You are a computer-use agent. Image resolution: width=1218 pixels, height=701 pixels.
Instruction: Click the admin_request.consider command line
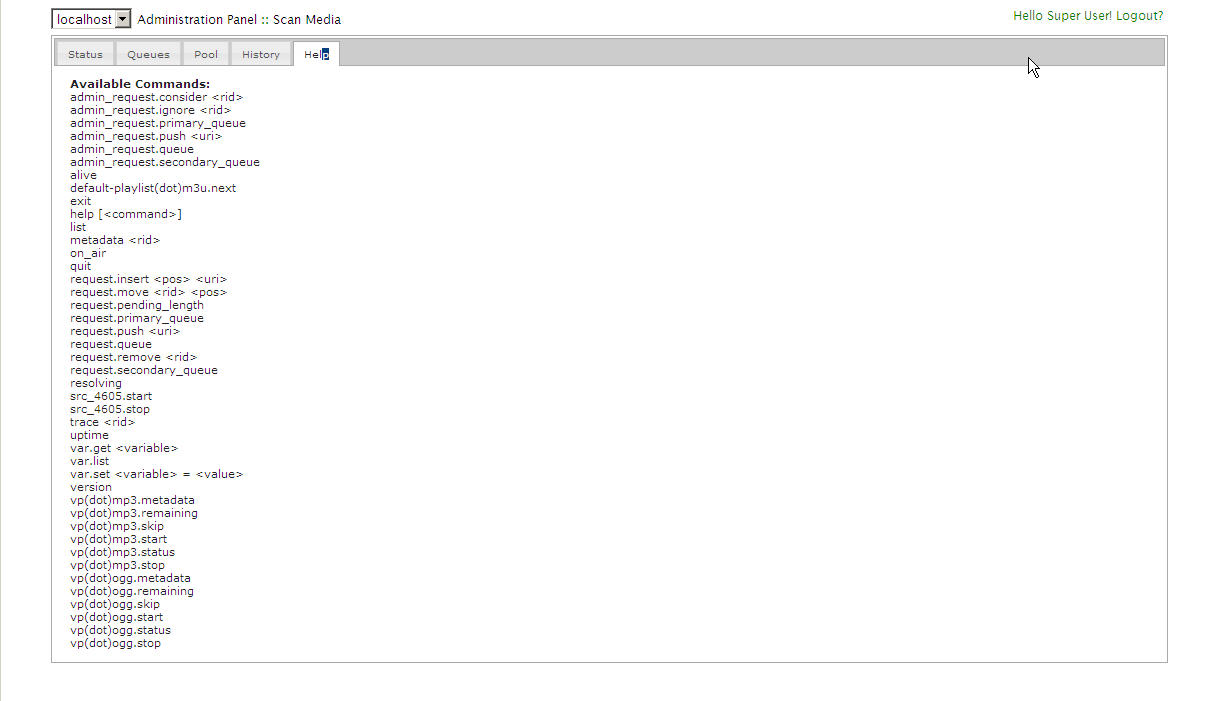pyautogui.click(x=156, y=97)
